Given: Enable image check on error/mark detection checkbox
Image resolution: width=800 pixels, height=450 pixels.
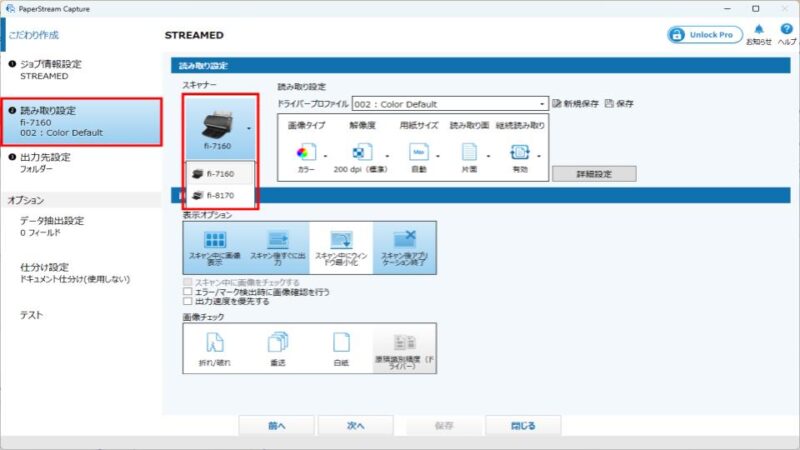Looking at the screenshot, I should click(x=188, y=292).
